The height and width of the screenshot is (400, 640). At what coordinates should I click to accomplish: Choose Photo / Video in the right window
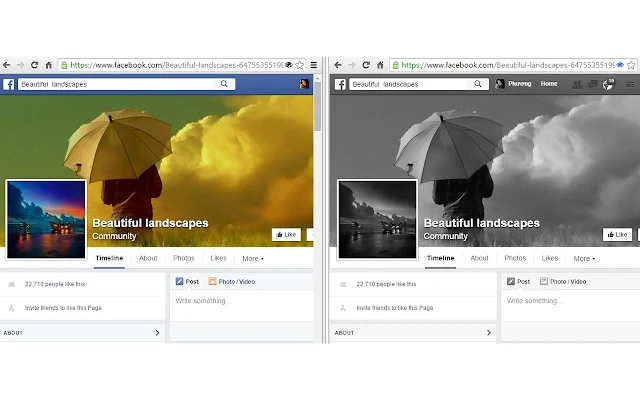(563, 282)
